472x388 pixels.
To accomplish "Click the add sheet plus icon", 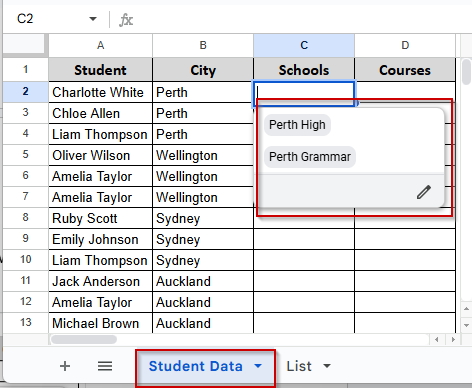I will (x=65, y=366).
